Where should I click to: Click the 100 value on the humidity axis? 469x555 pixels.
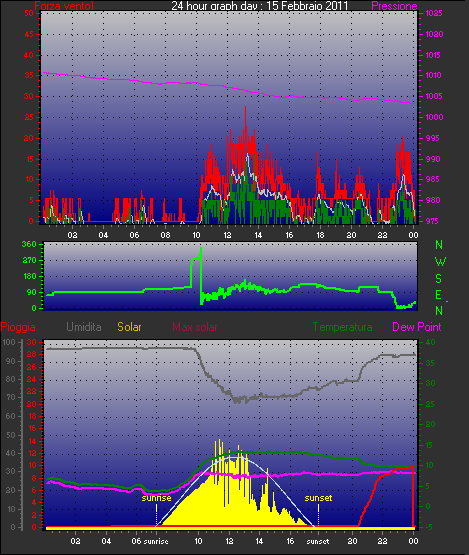click(9, 342)
